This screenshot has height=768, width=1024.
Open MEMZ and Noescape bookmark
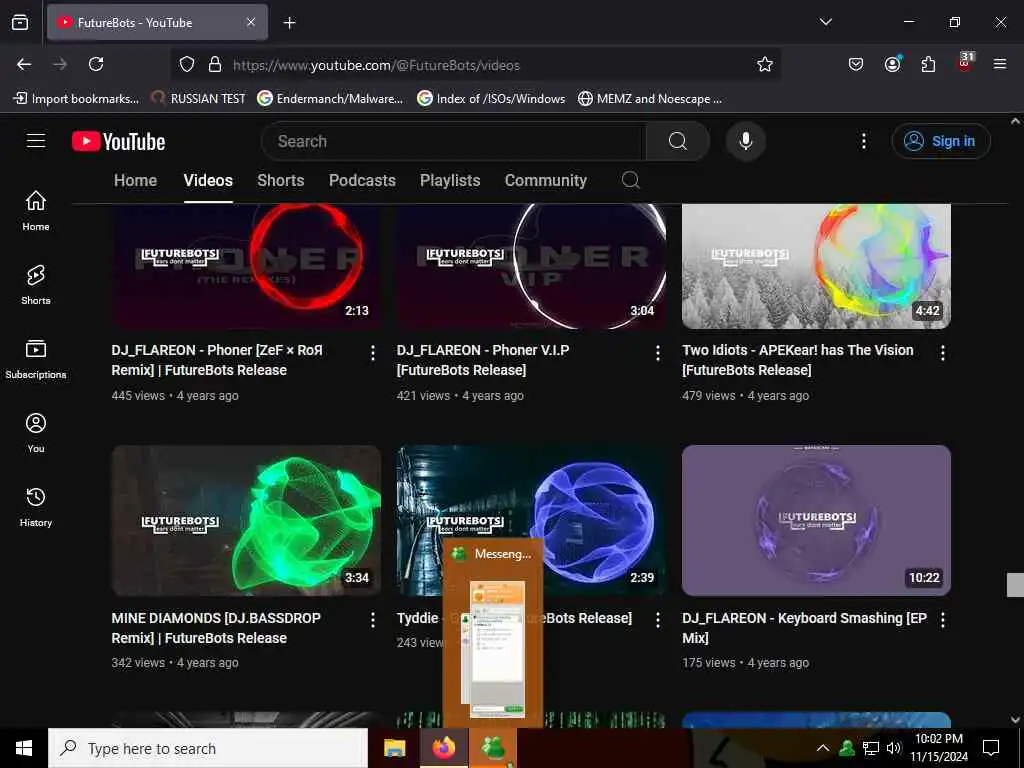click(x=650, y=99)
